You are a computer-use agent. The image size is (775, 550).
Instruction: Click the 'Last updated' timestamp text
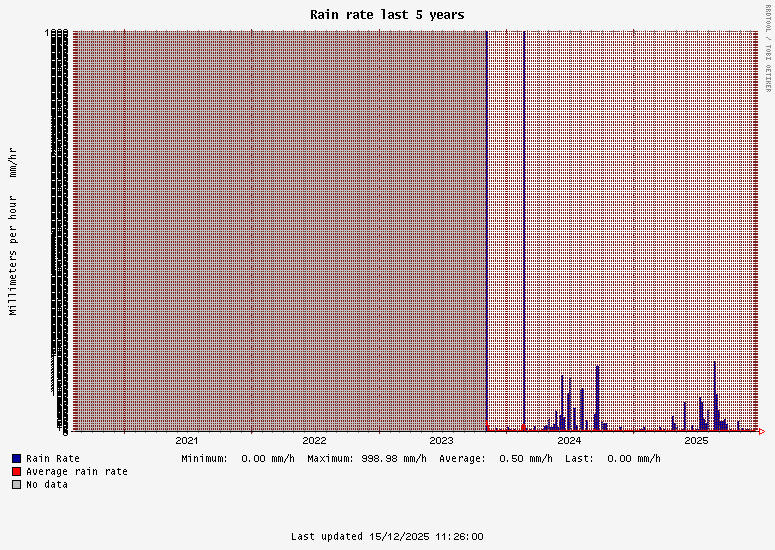coord(387,537)
